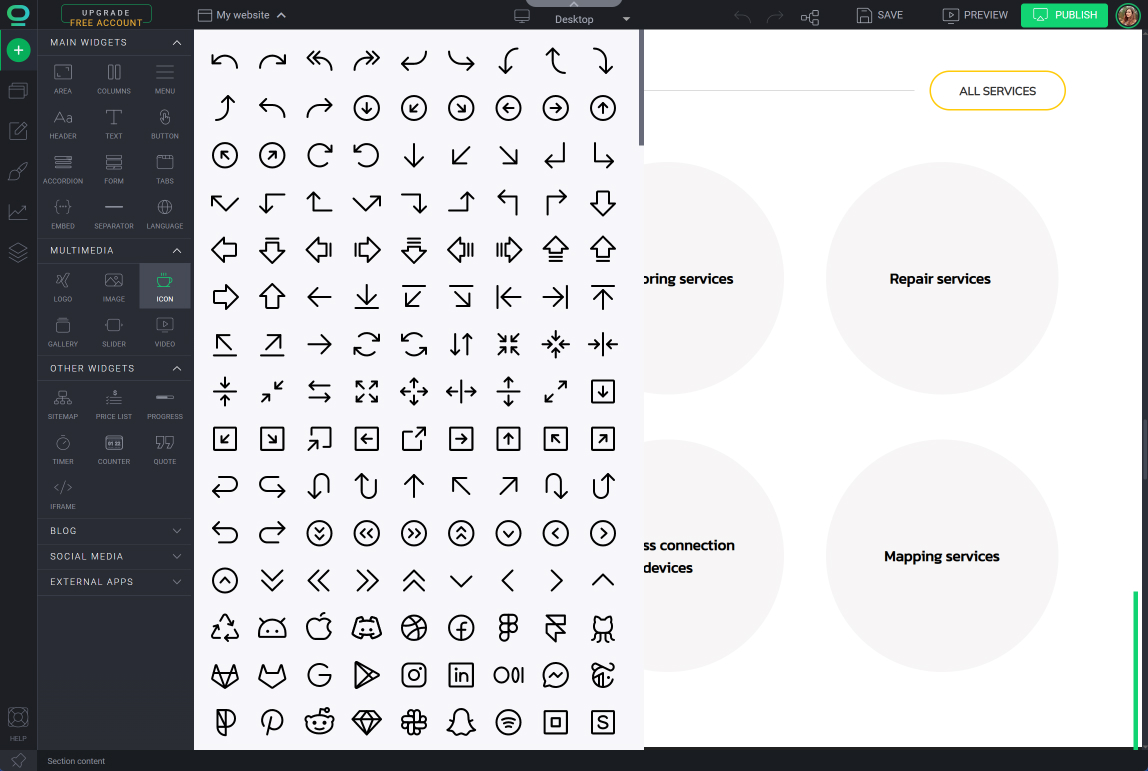Viewport: 1148px width, 771px height.
Task: Save the website
Action: pos(879,15)
